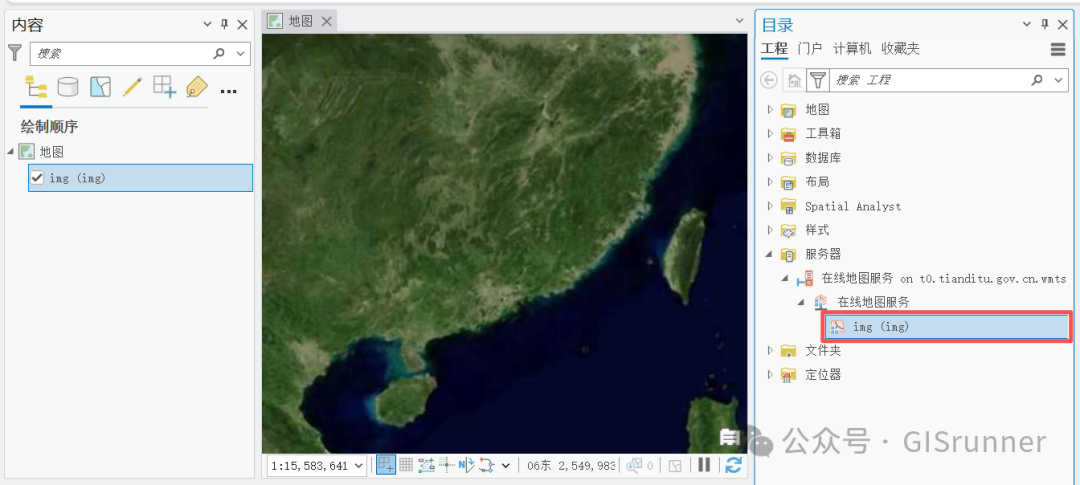Switch to the 门户 tab in Catalog
Screen dimensions: 1080x485
click(x=810, y=49)
